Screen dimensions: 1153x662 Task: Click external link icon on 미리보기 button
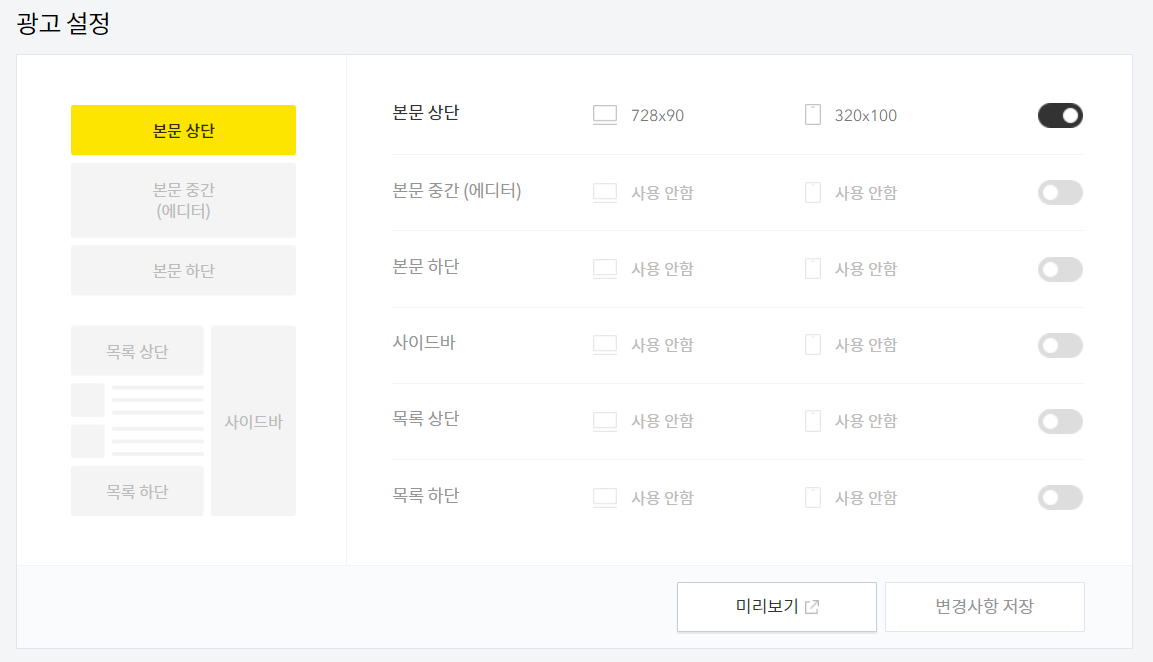point(812,607)
